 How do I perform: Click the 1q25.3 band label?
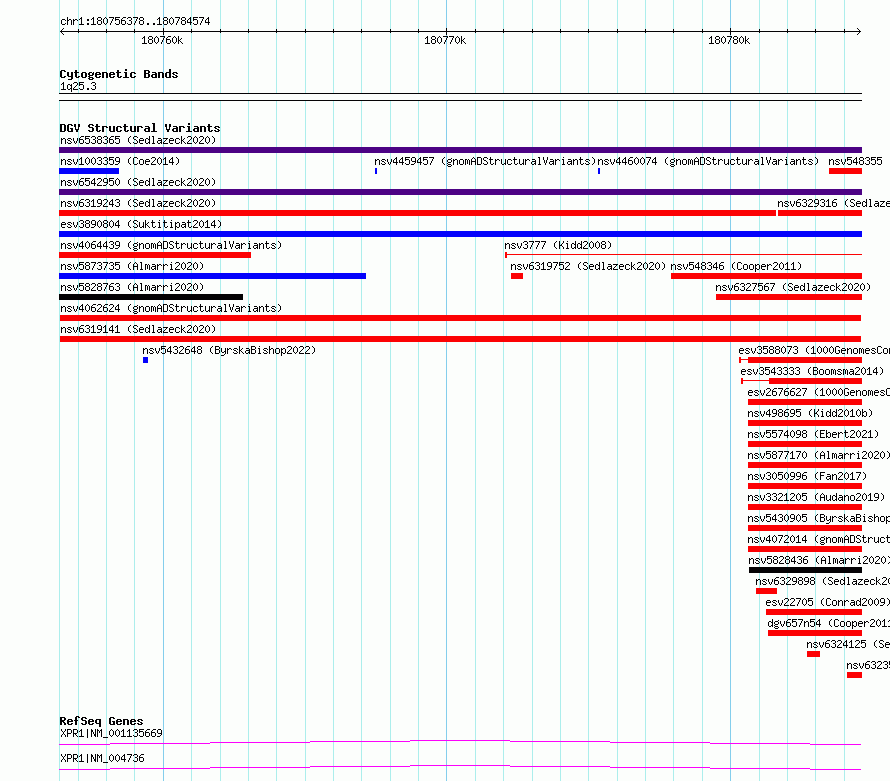(78, 86)
